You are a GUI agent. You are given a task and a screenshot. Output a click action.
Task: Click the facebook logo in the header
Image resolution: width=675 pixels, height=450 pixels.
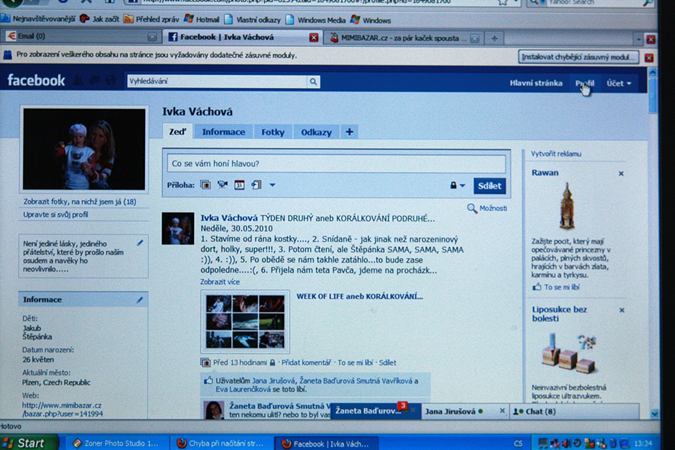pyautogui.click(x=36, y=81)
